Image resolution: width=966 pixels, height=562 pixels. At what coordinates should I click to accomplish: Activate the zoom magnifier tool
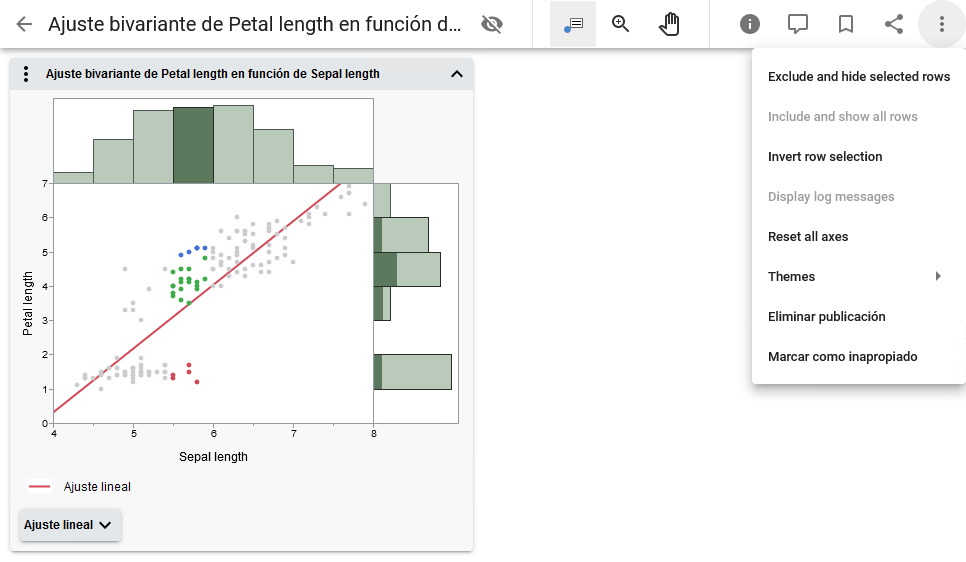click(621, 24)
